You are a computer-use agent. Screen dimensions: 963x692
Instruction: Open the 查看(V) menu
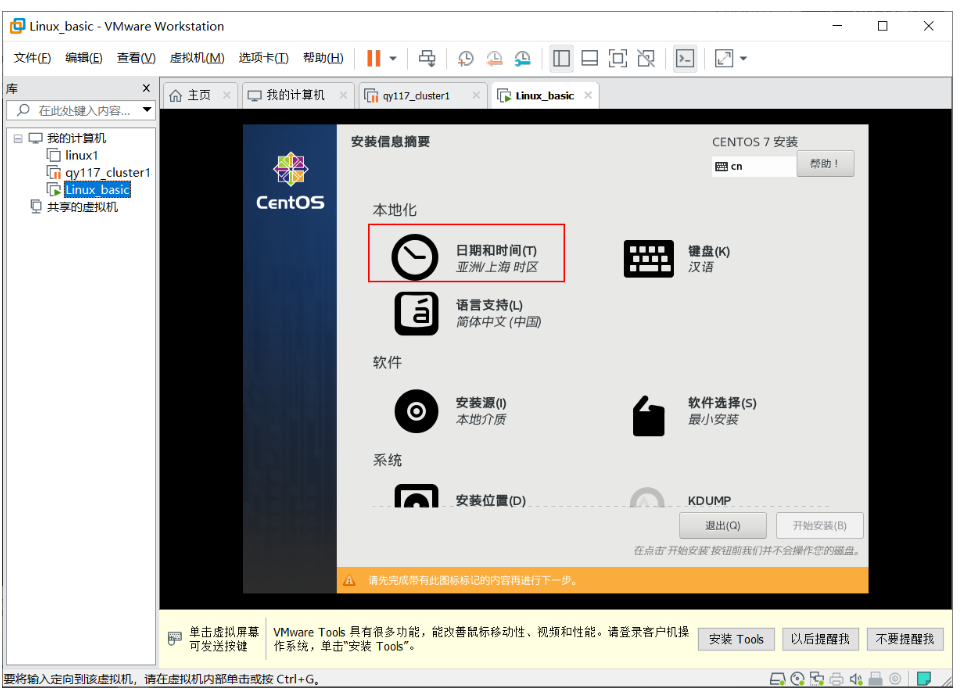(136, 58)
